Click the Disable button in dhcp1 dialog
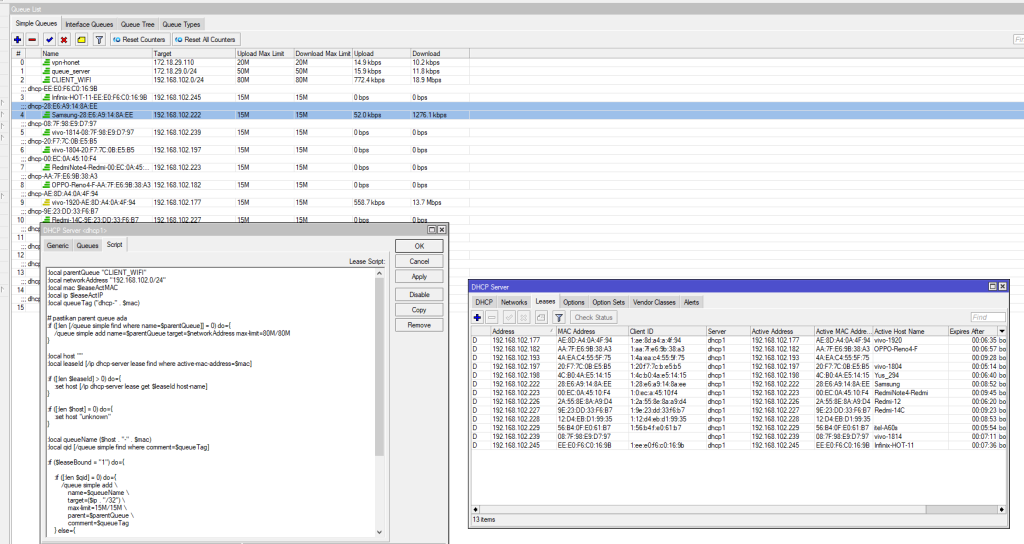Screen dimensions: 1024x544 pos(419,295)
